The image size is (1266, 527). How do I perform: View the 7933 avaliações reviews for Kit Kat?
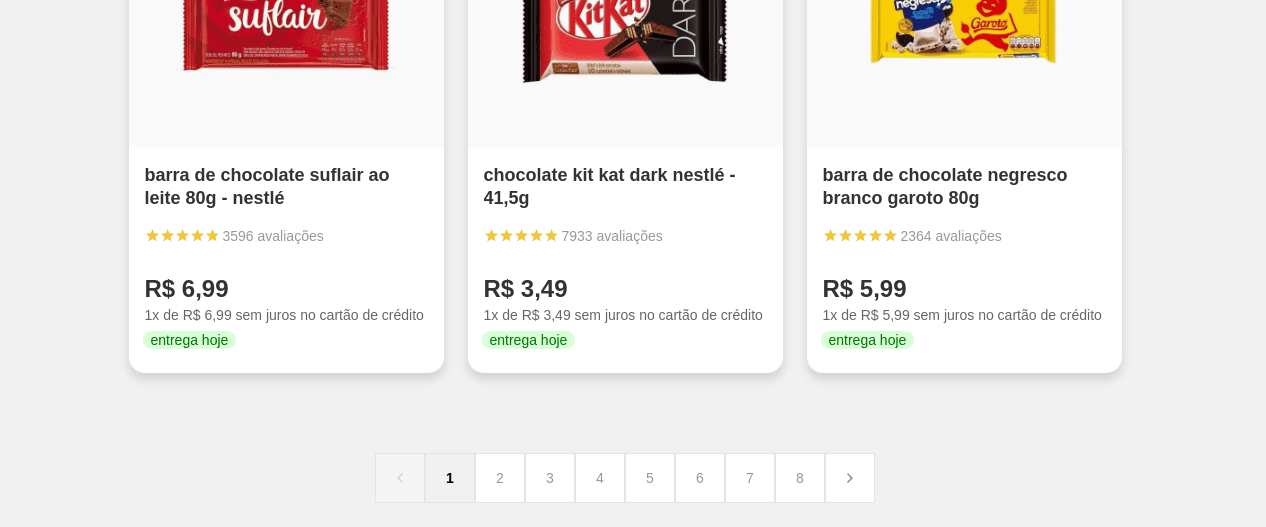tap(612, 236)
